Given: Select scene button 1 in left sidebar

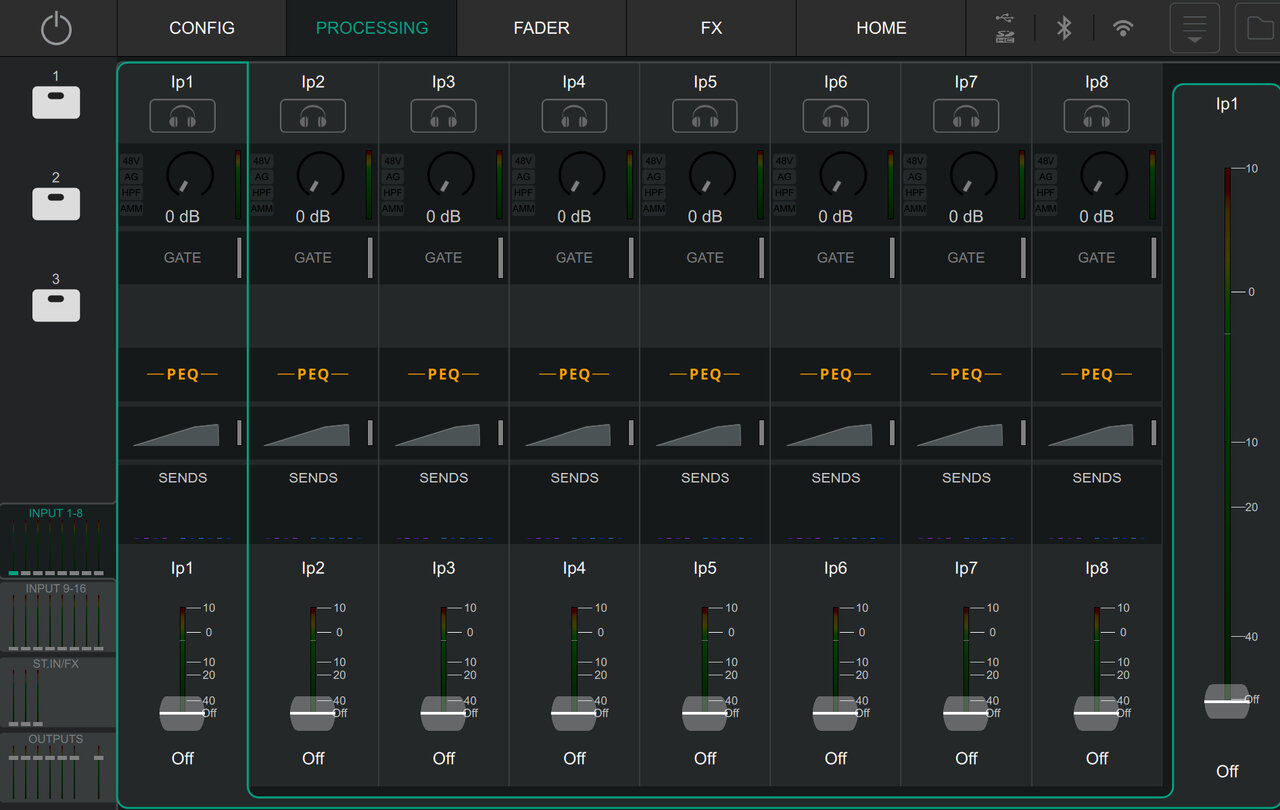Looking at the screenshot, I should 56,103.
